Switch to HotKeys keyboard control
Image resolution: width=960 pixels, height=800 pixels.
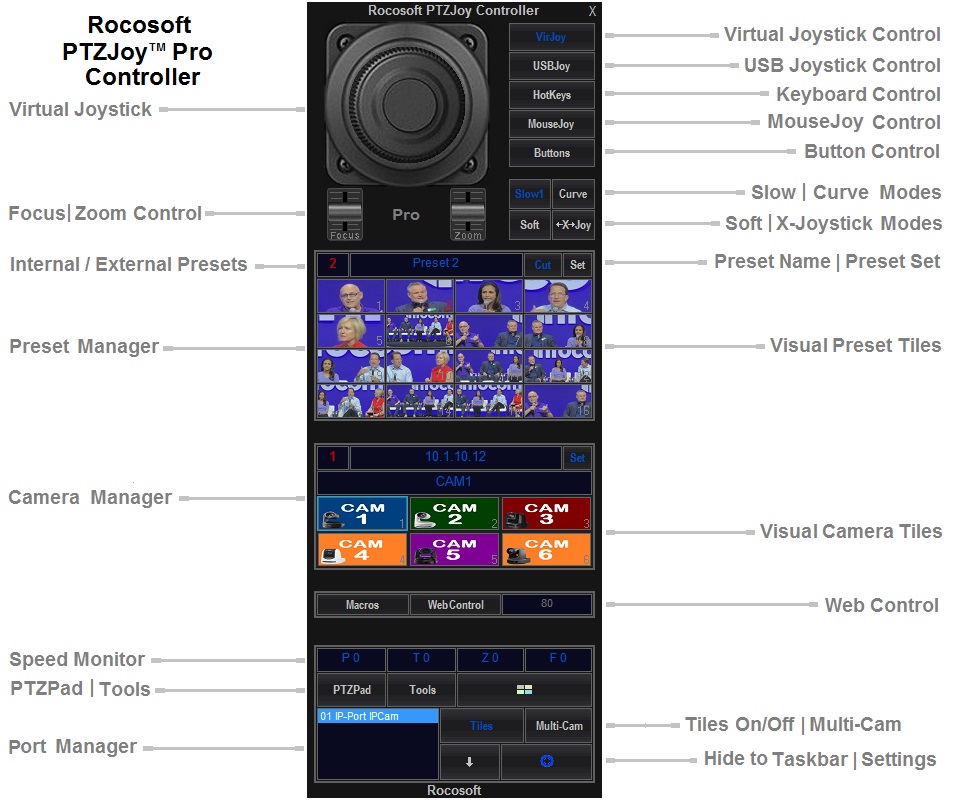tap(551, 95)
